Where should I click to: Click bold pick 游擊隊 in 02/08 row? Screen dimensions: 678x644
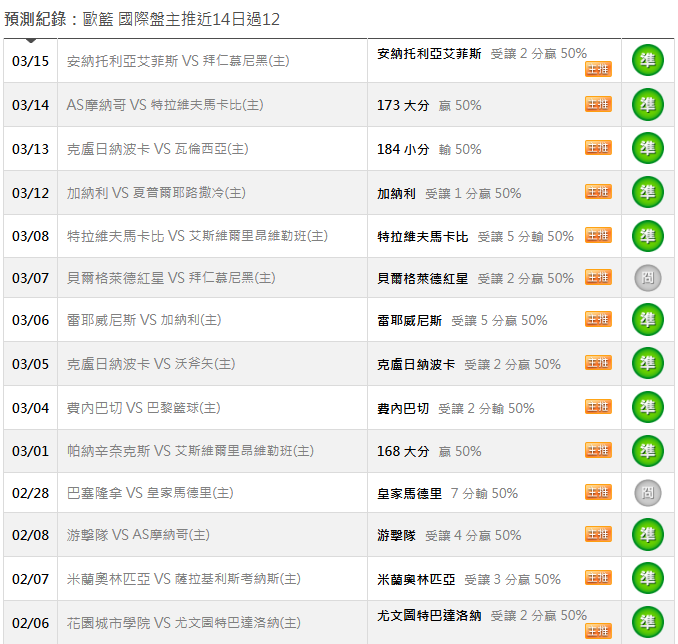point(397,535)
